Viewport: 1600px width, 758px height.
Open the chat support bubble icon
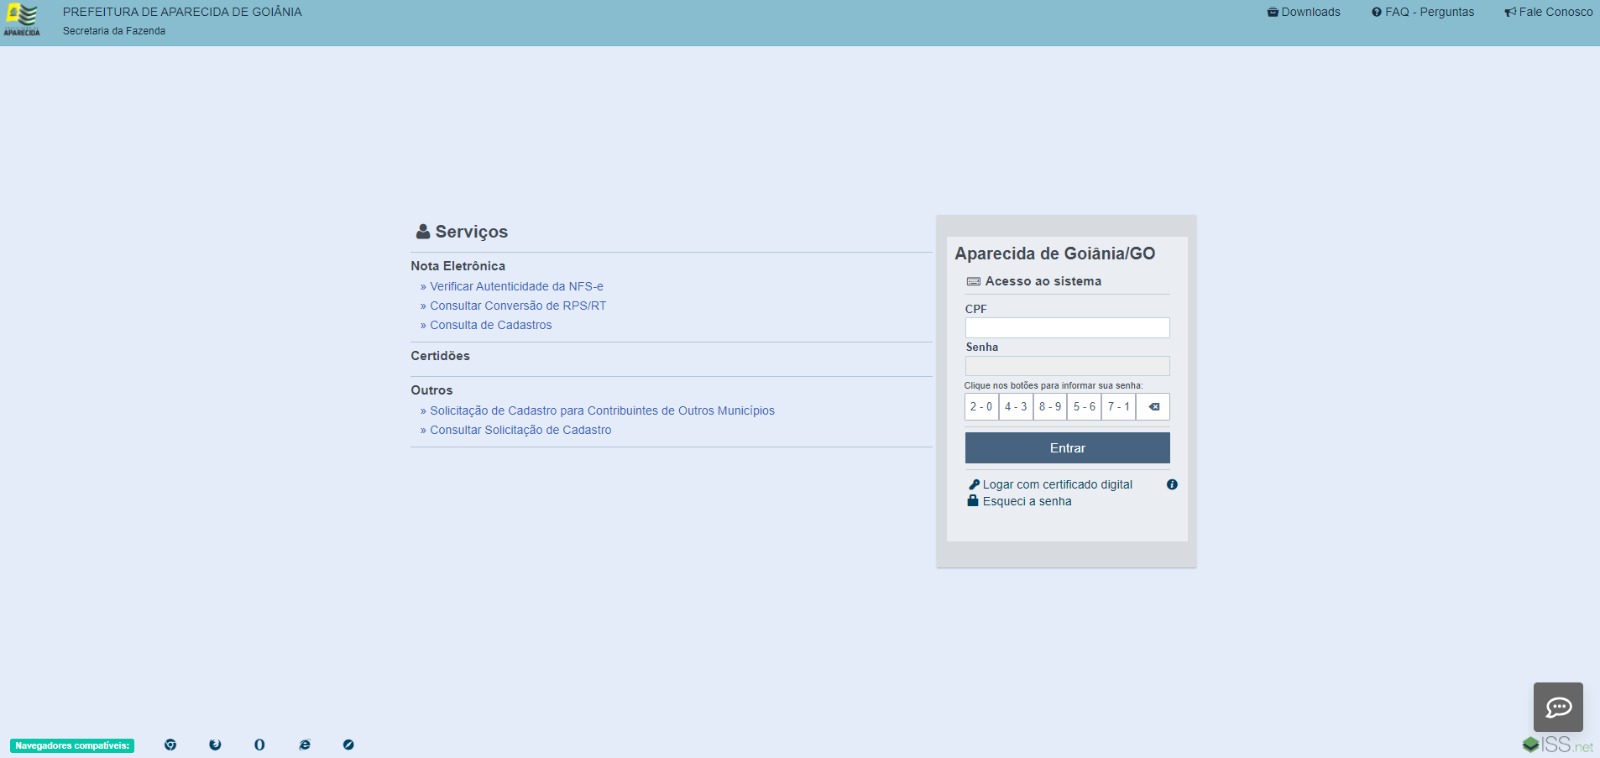coord(1558,707)
